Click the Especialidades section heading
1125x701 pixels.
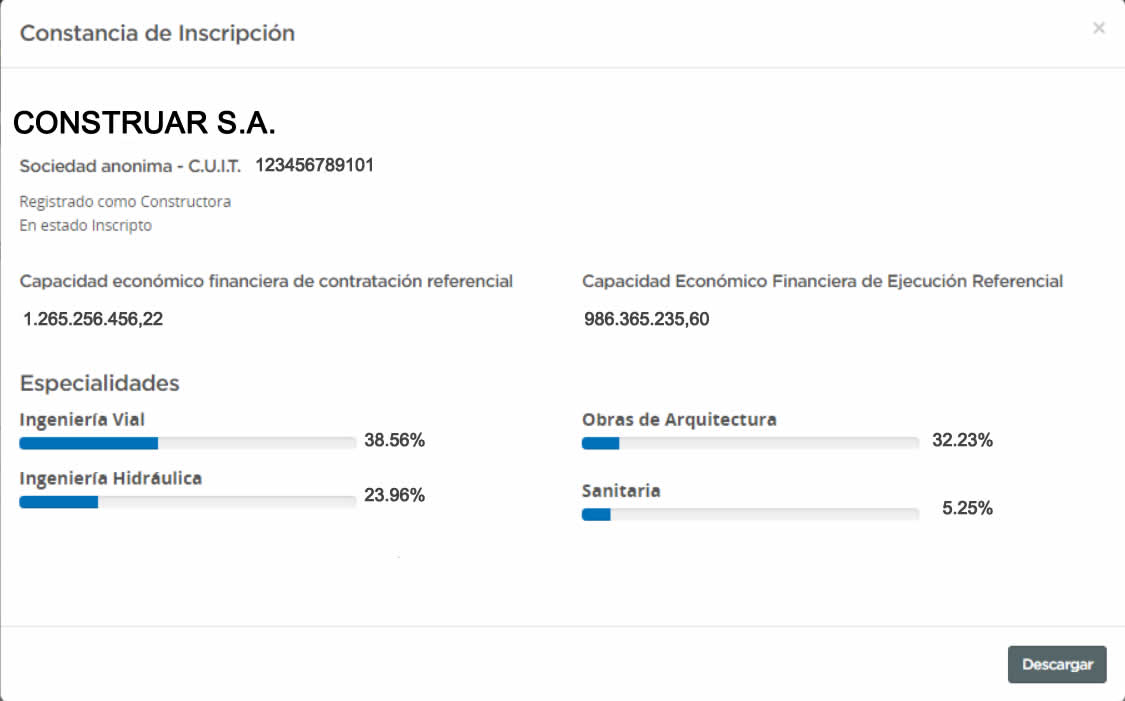click(100, 383)
